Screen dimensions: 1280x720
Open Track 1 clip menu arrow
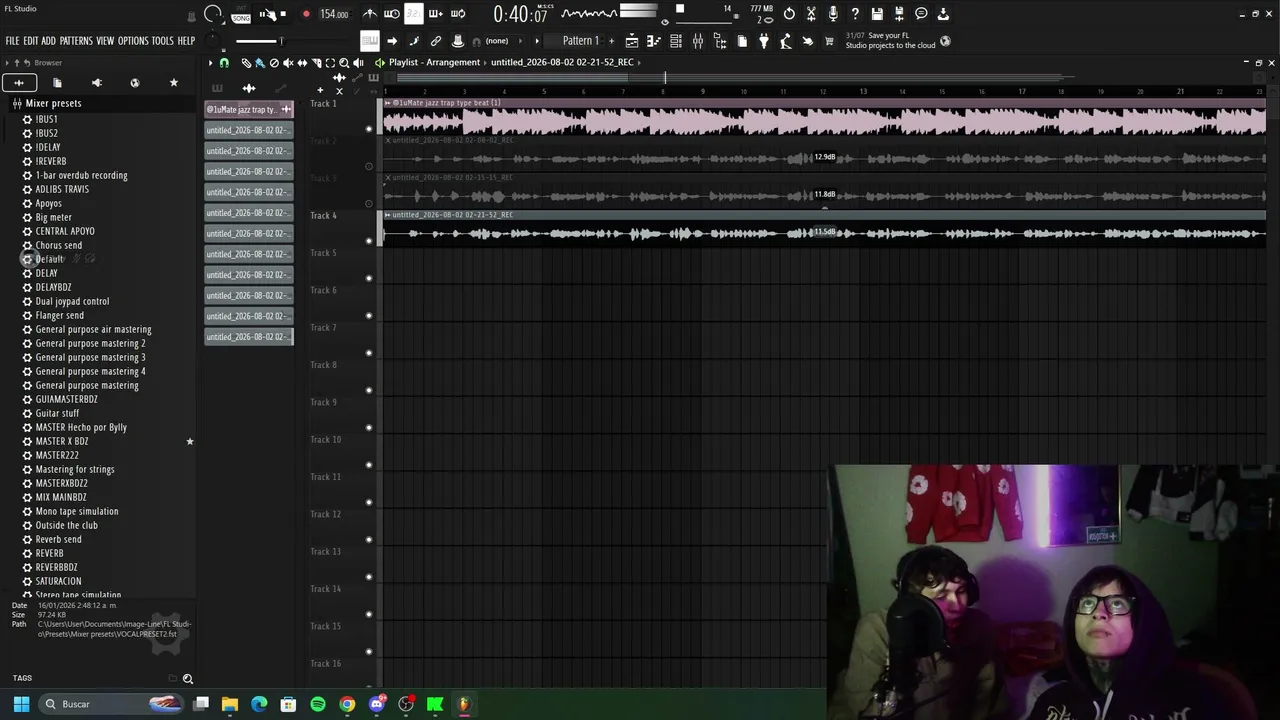coord(388,103)
